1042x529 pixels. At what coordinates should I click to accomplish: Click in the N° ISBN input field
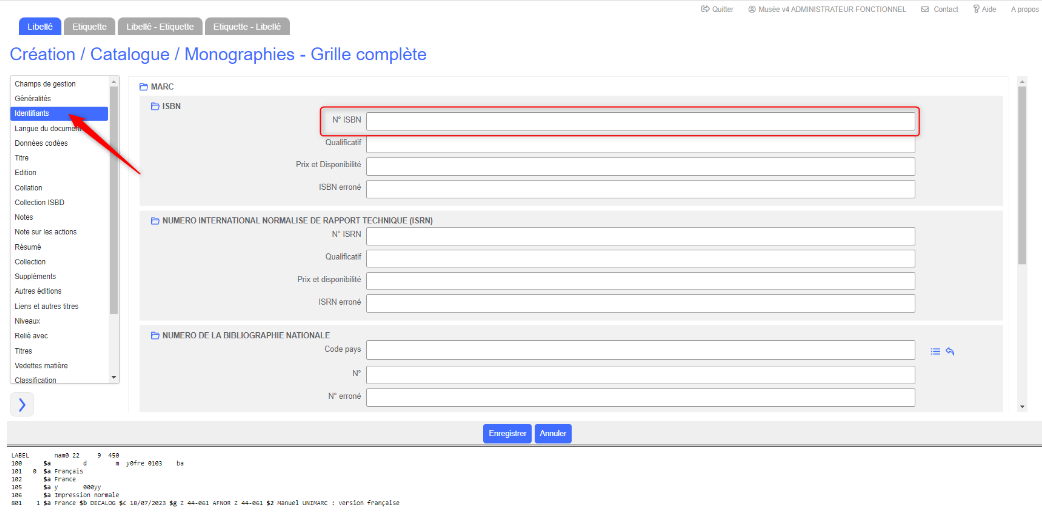(640, 122)
